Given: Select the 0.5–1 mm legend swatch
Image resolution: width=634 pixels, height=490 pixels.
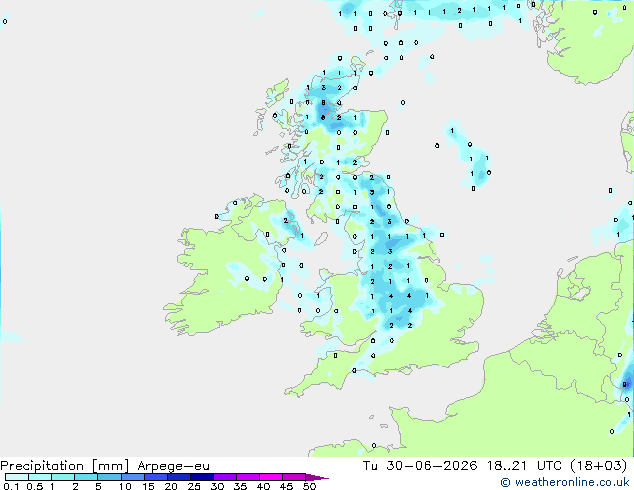Looking at the screenshot, I should pyautogui.click(x=40, y=477).
